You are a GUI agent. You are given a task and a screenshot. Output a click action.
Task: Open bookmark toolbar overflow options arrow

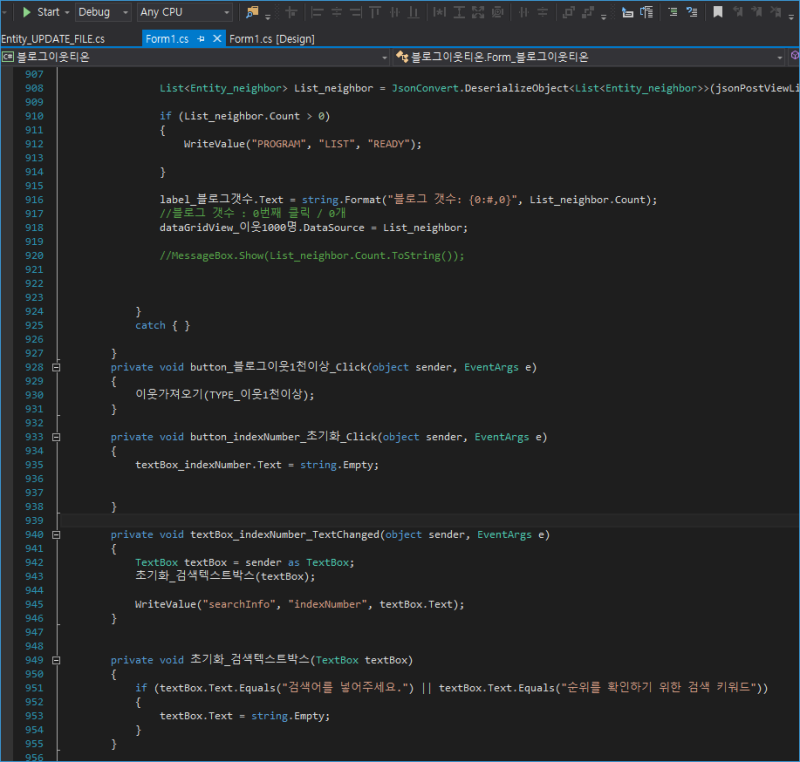[x=791, y=17]
